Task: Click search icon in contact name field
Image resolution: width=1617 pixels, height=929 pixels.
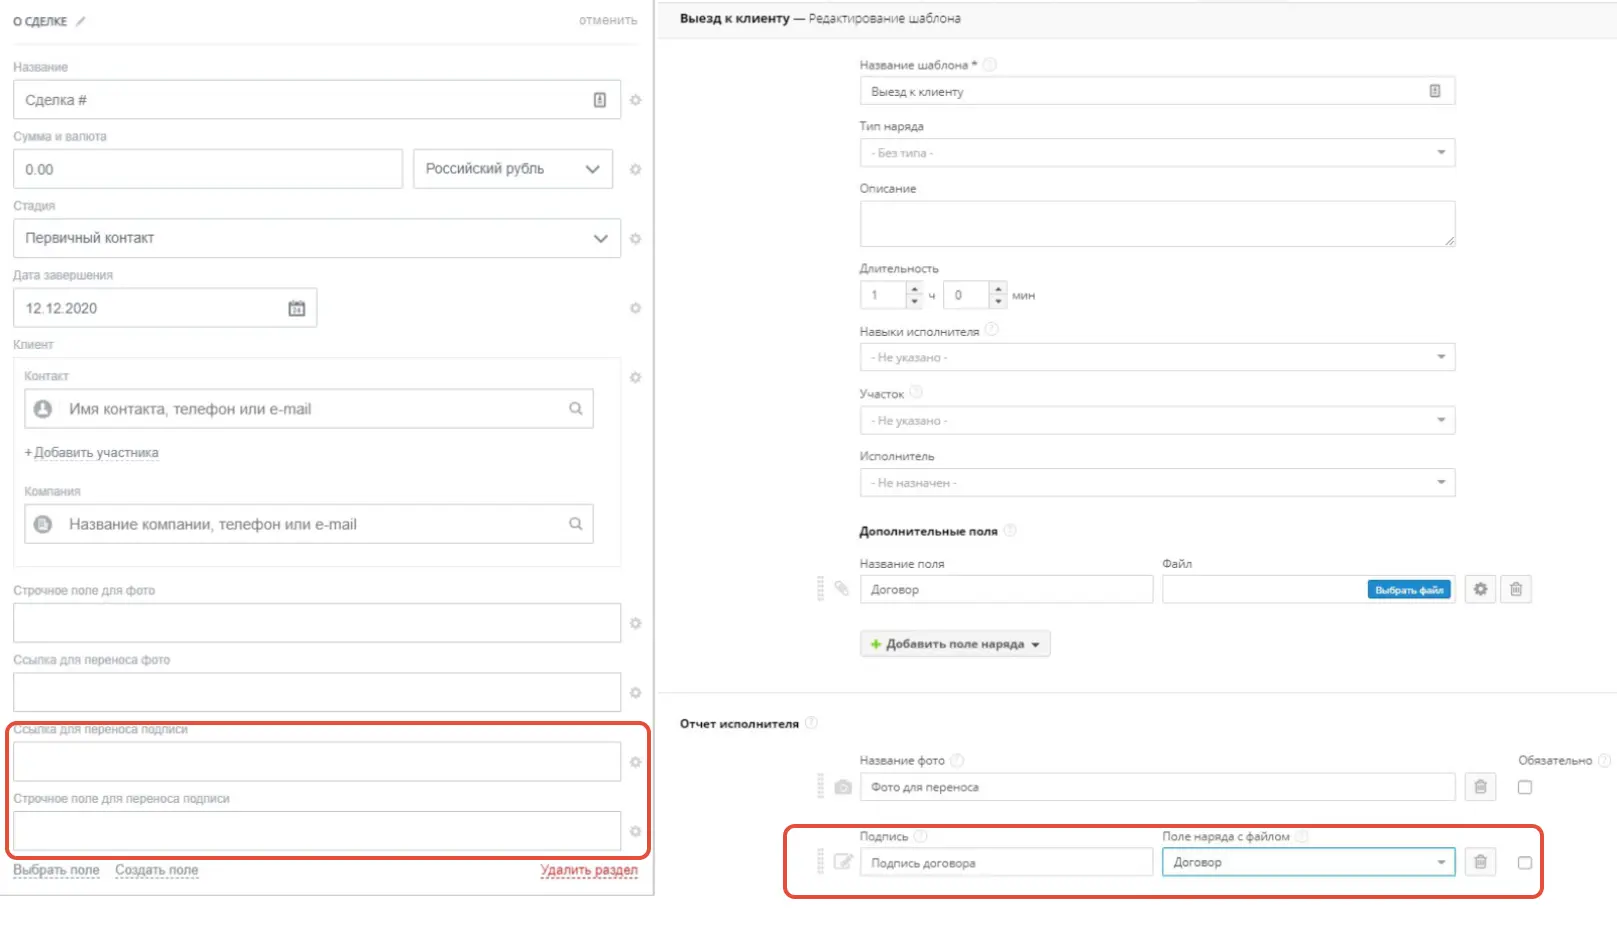Action: point(576,408)
